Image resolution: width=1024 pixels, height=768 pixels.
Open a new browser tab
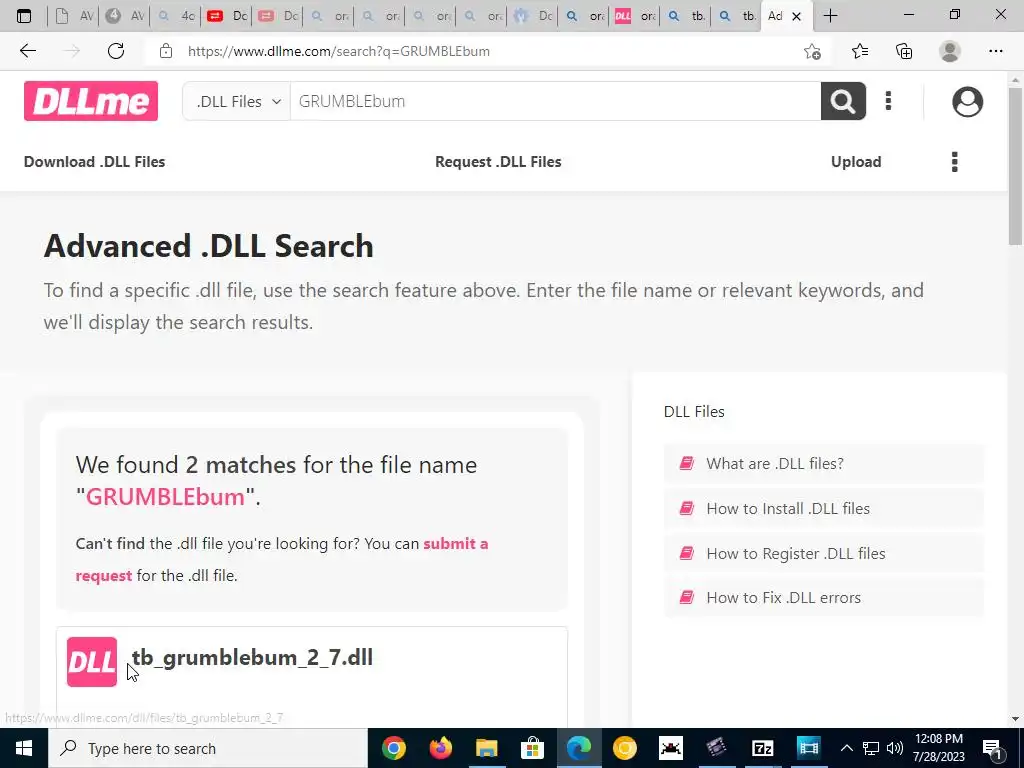click(x=830, y=16)
